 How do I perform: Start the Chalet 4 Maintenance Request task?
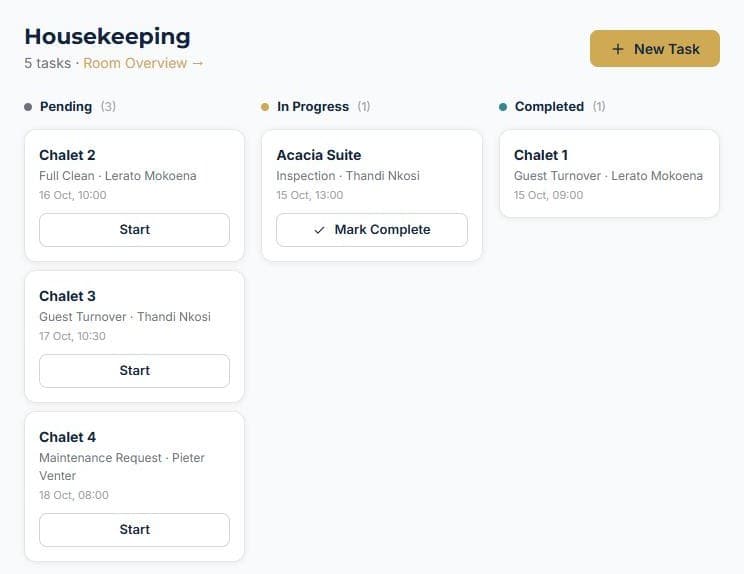(x=134, y=529)
